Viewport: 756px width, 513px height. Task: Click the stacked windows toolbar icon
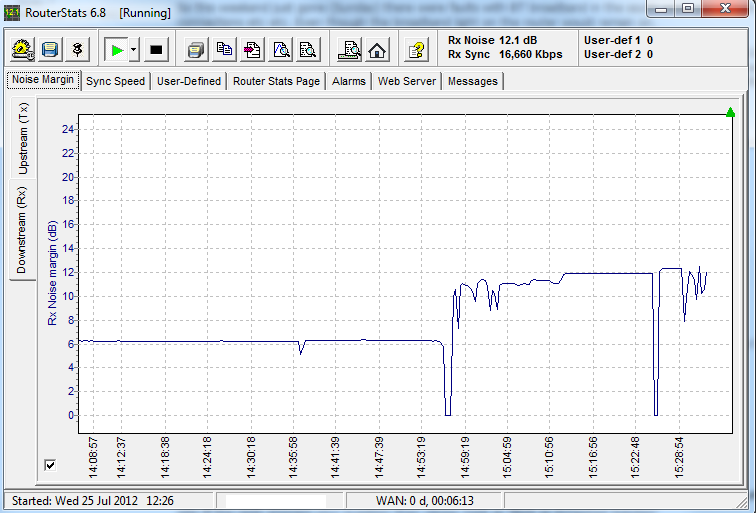[197, 49]
